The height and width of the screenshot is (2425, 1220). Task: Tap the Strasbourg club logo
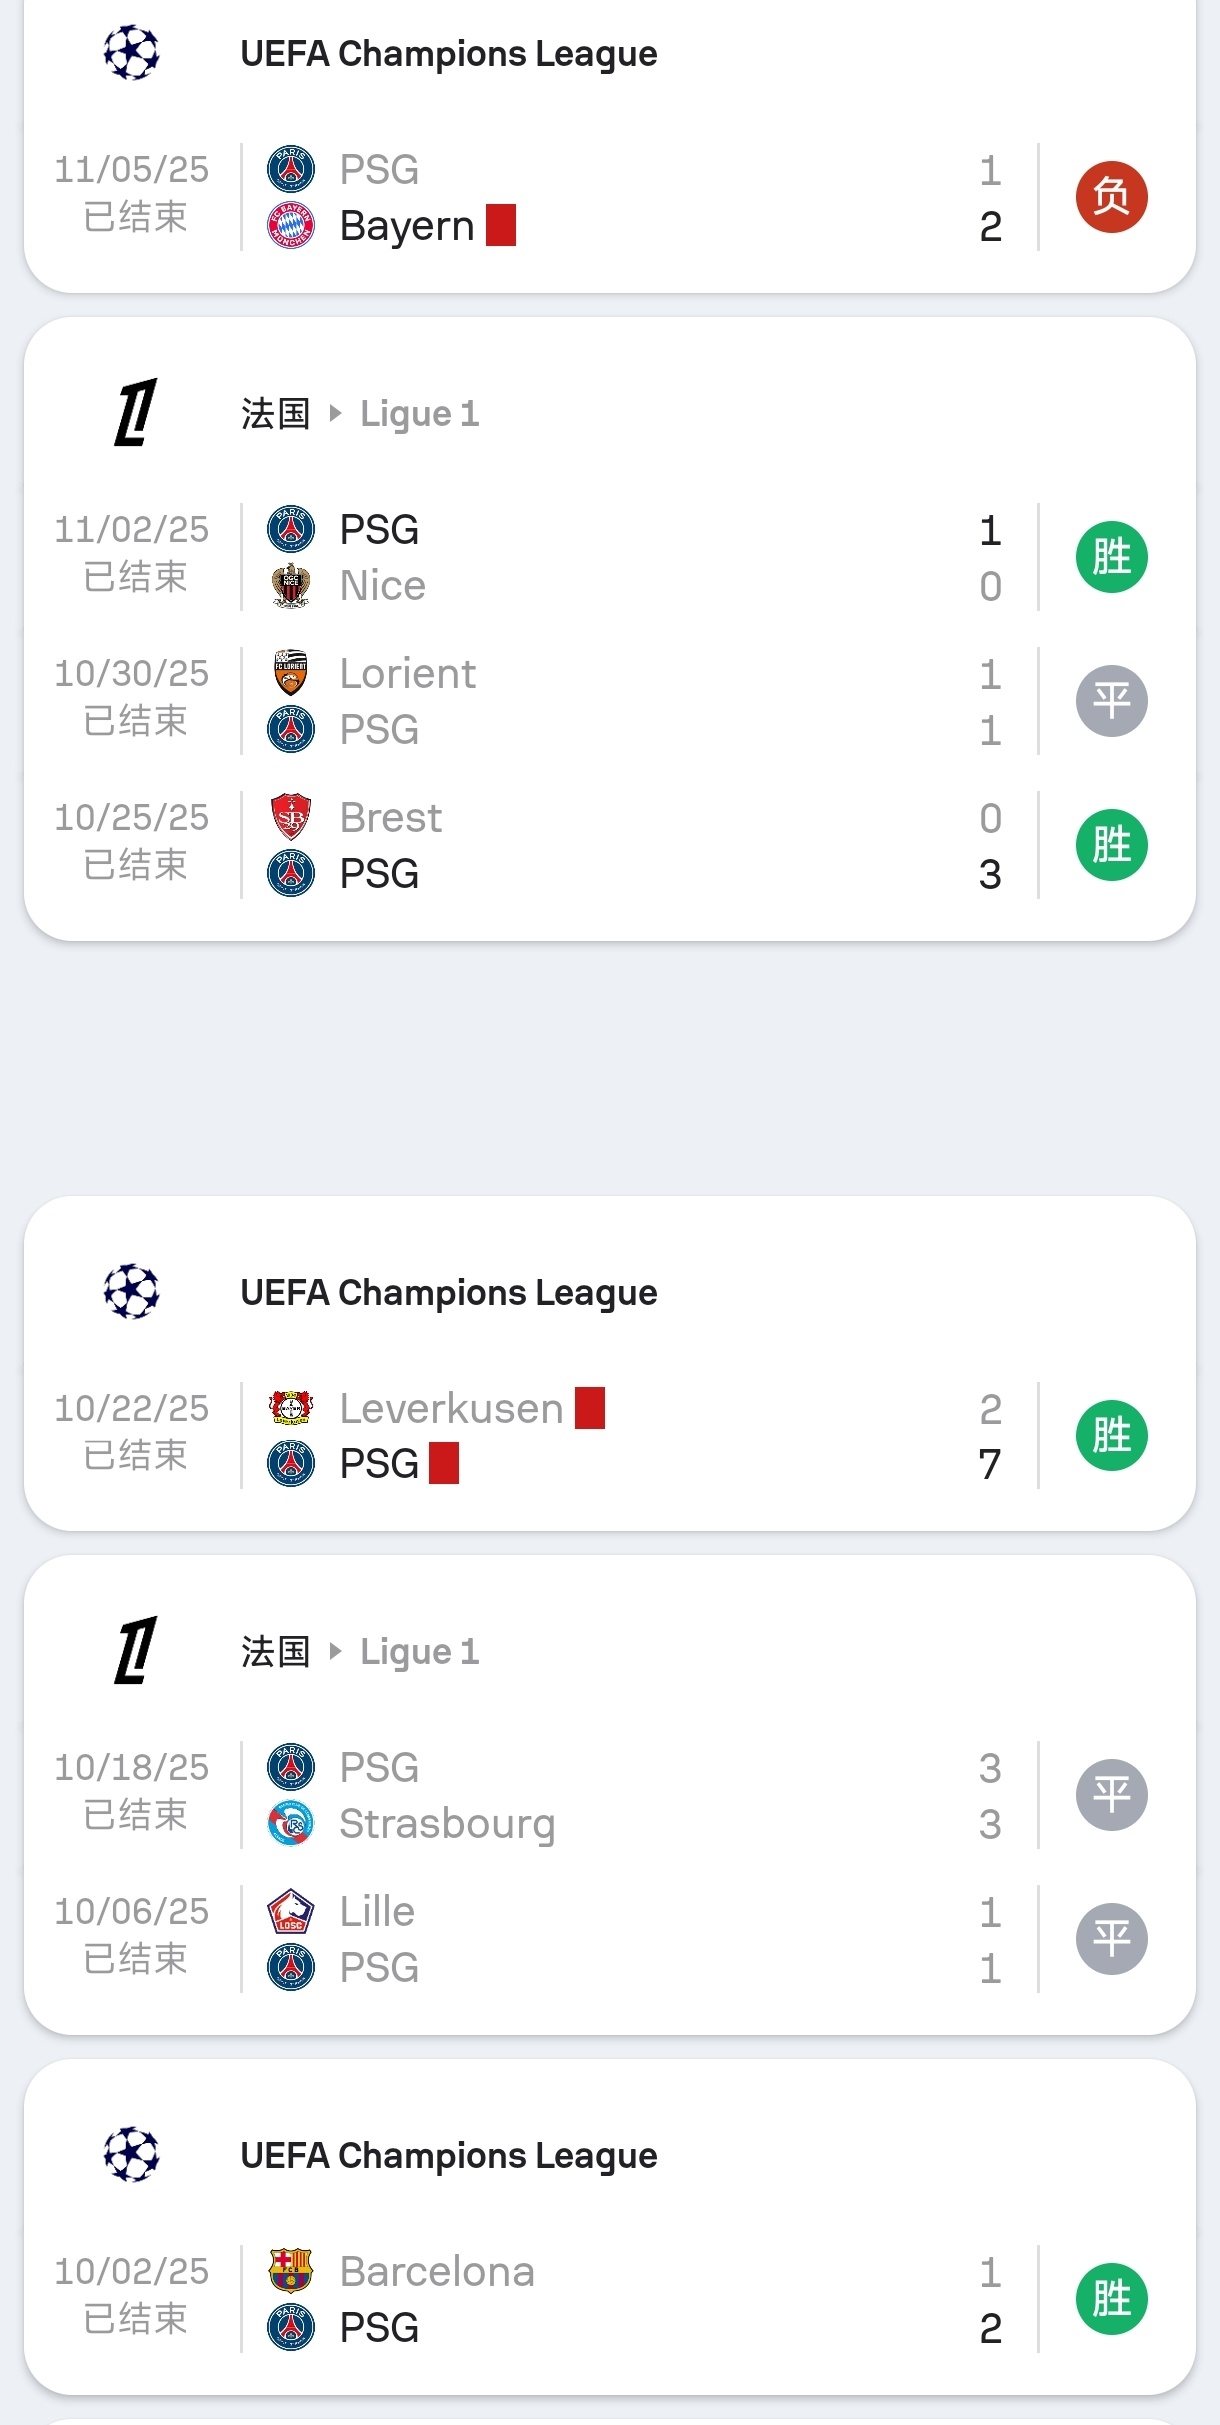[291, 1824]
